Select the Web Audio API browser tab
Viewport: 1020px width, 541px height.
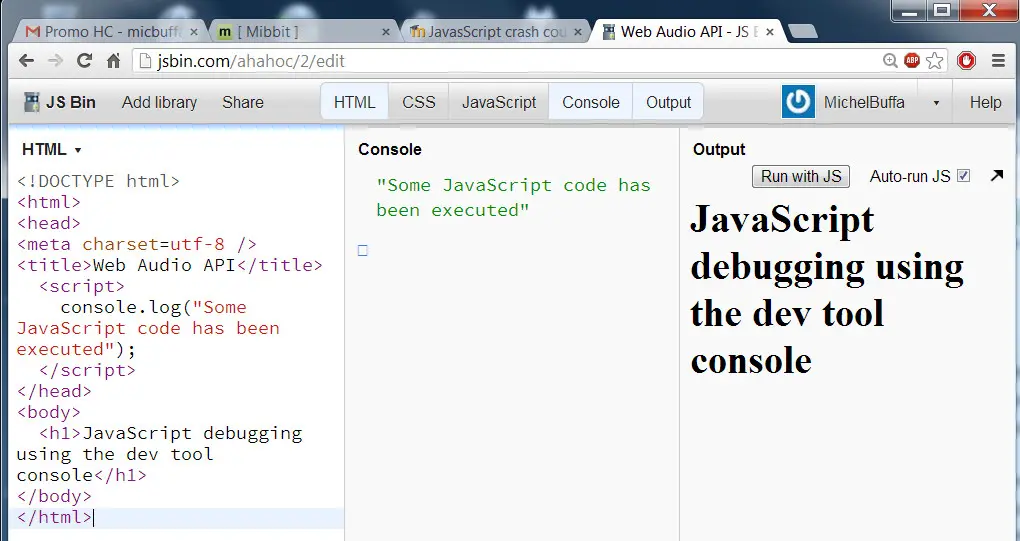[688, 32]
